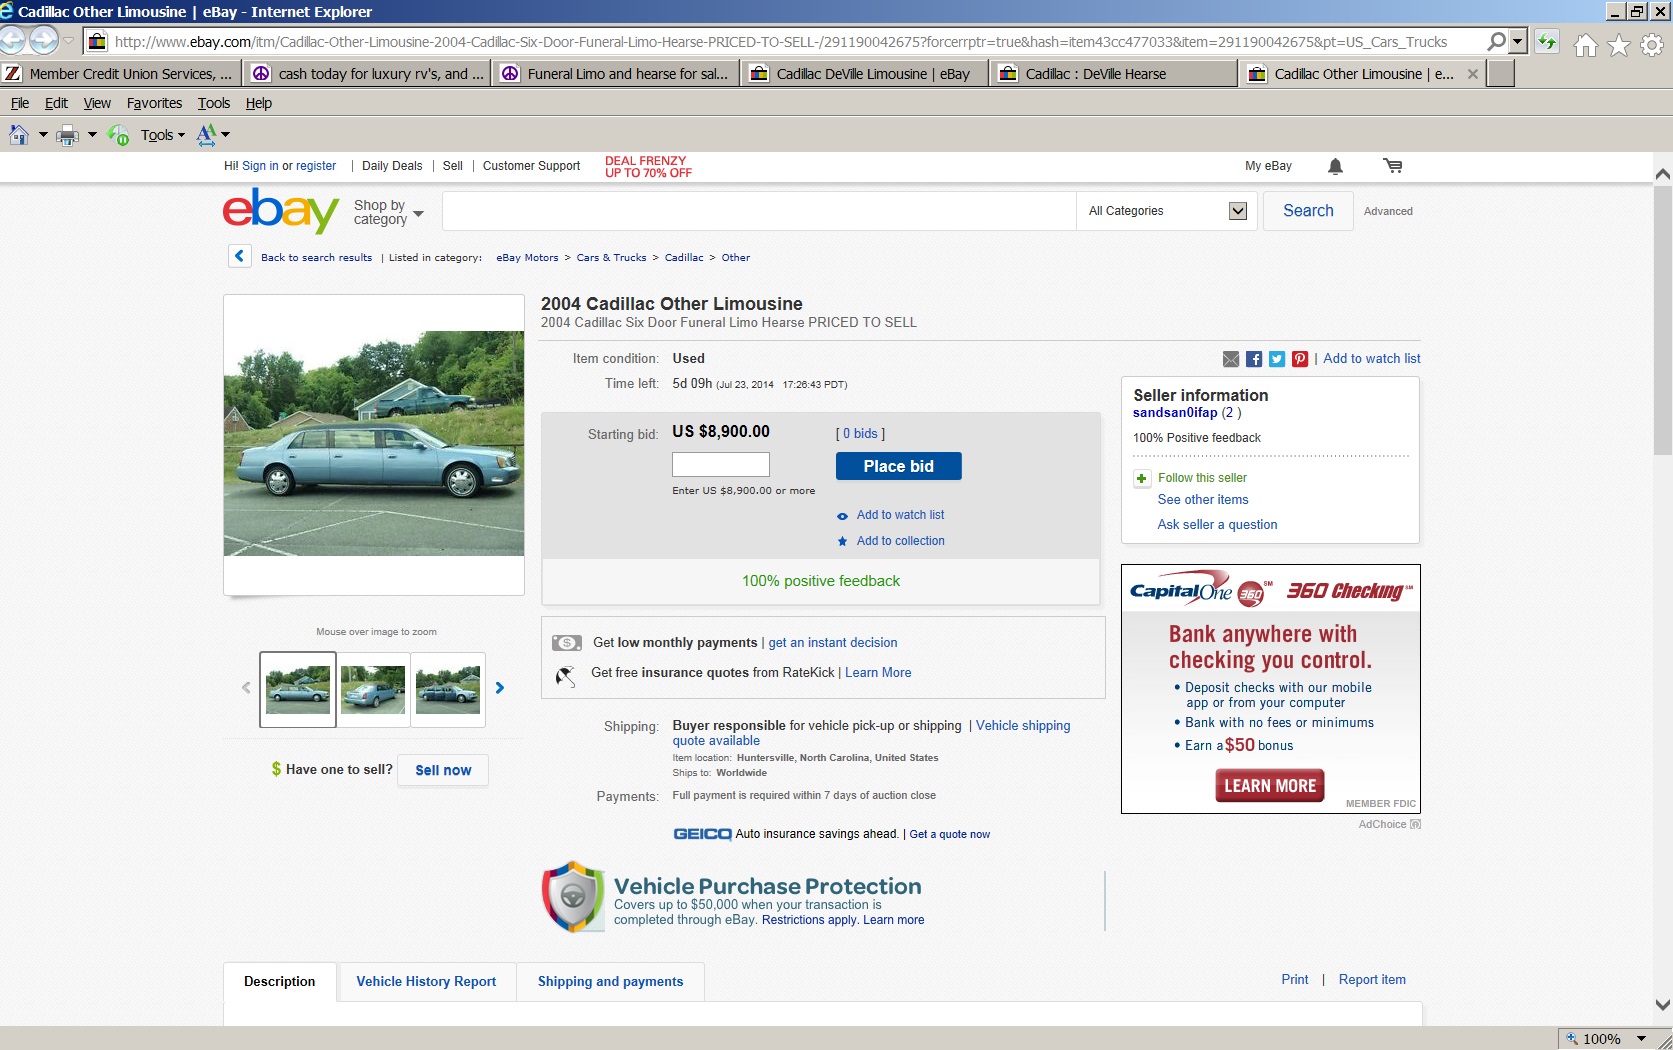
Task: Open the Help menu
Action: [x=258, y=103]
